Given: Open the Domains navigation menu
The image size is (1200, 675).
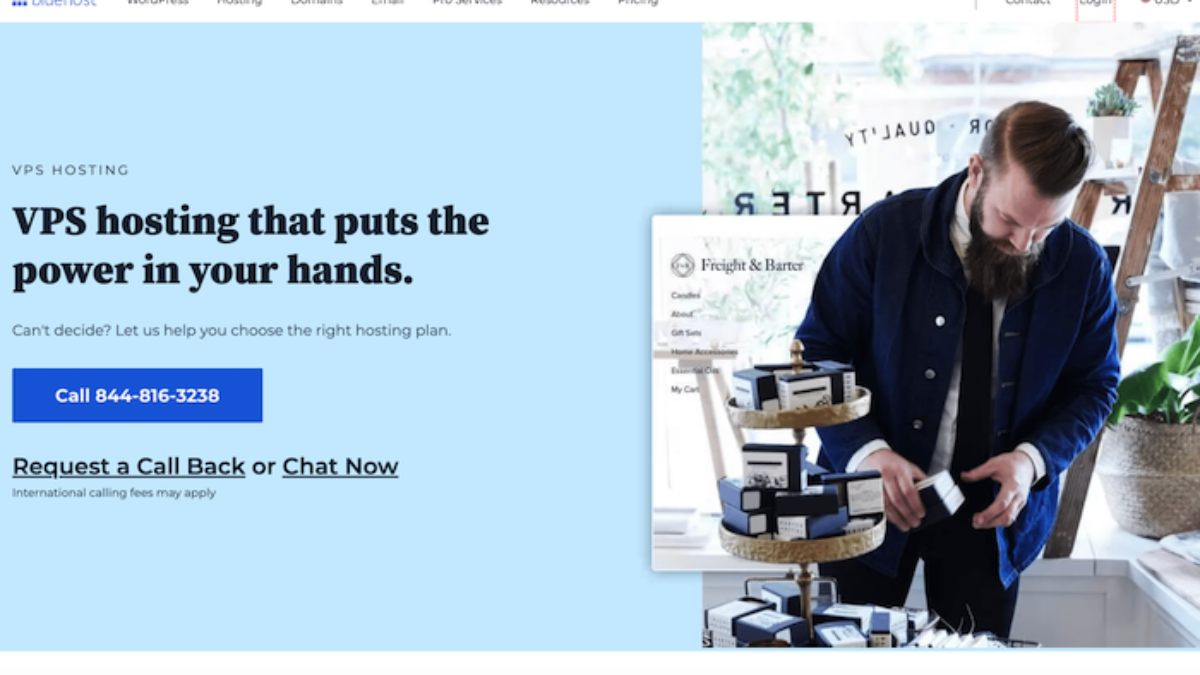Looking at the screenshot, I should (316, 3).
